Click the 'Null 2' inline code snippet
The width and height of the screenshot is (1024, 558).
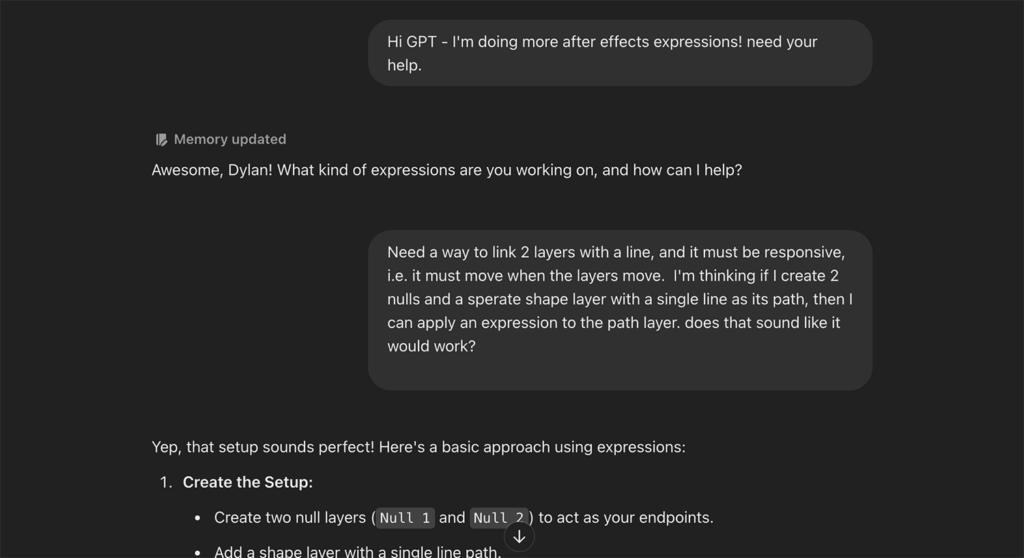click(498, 518)
